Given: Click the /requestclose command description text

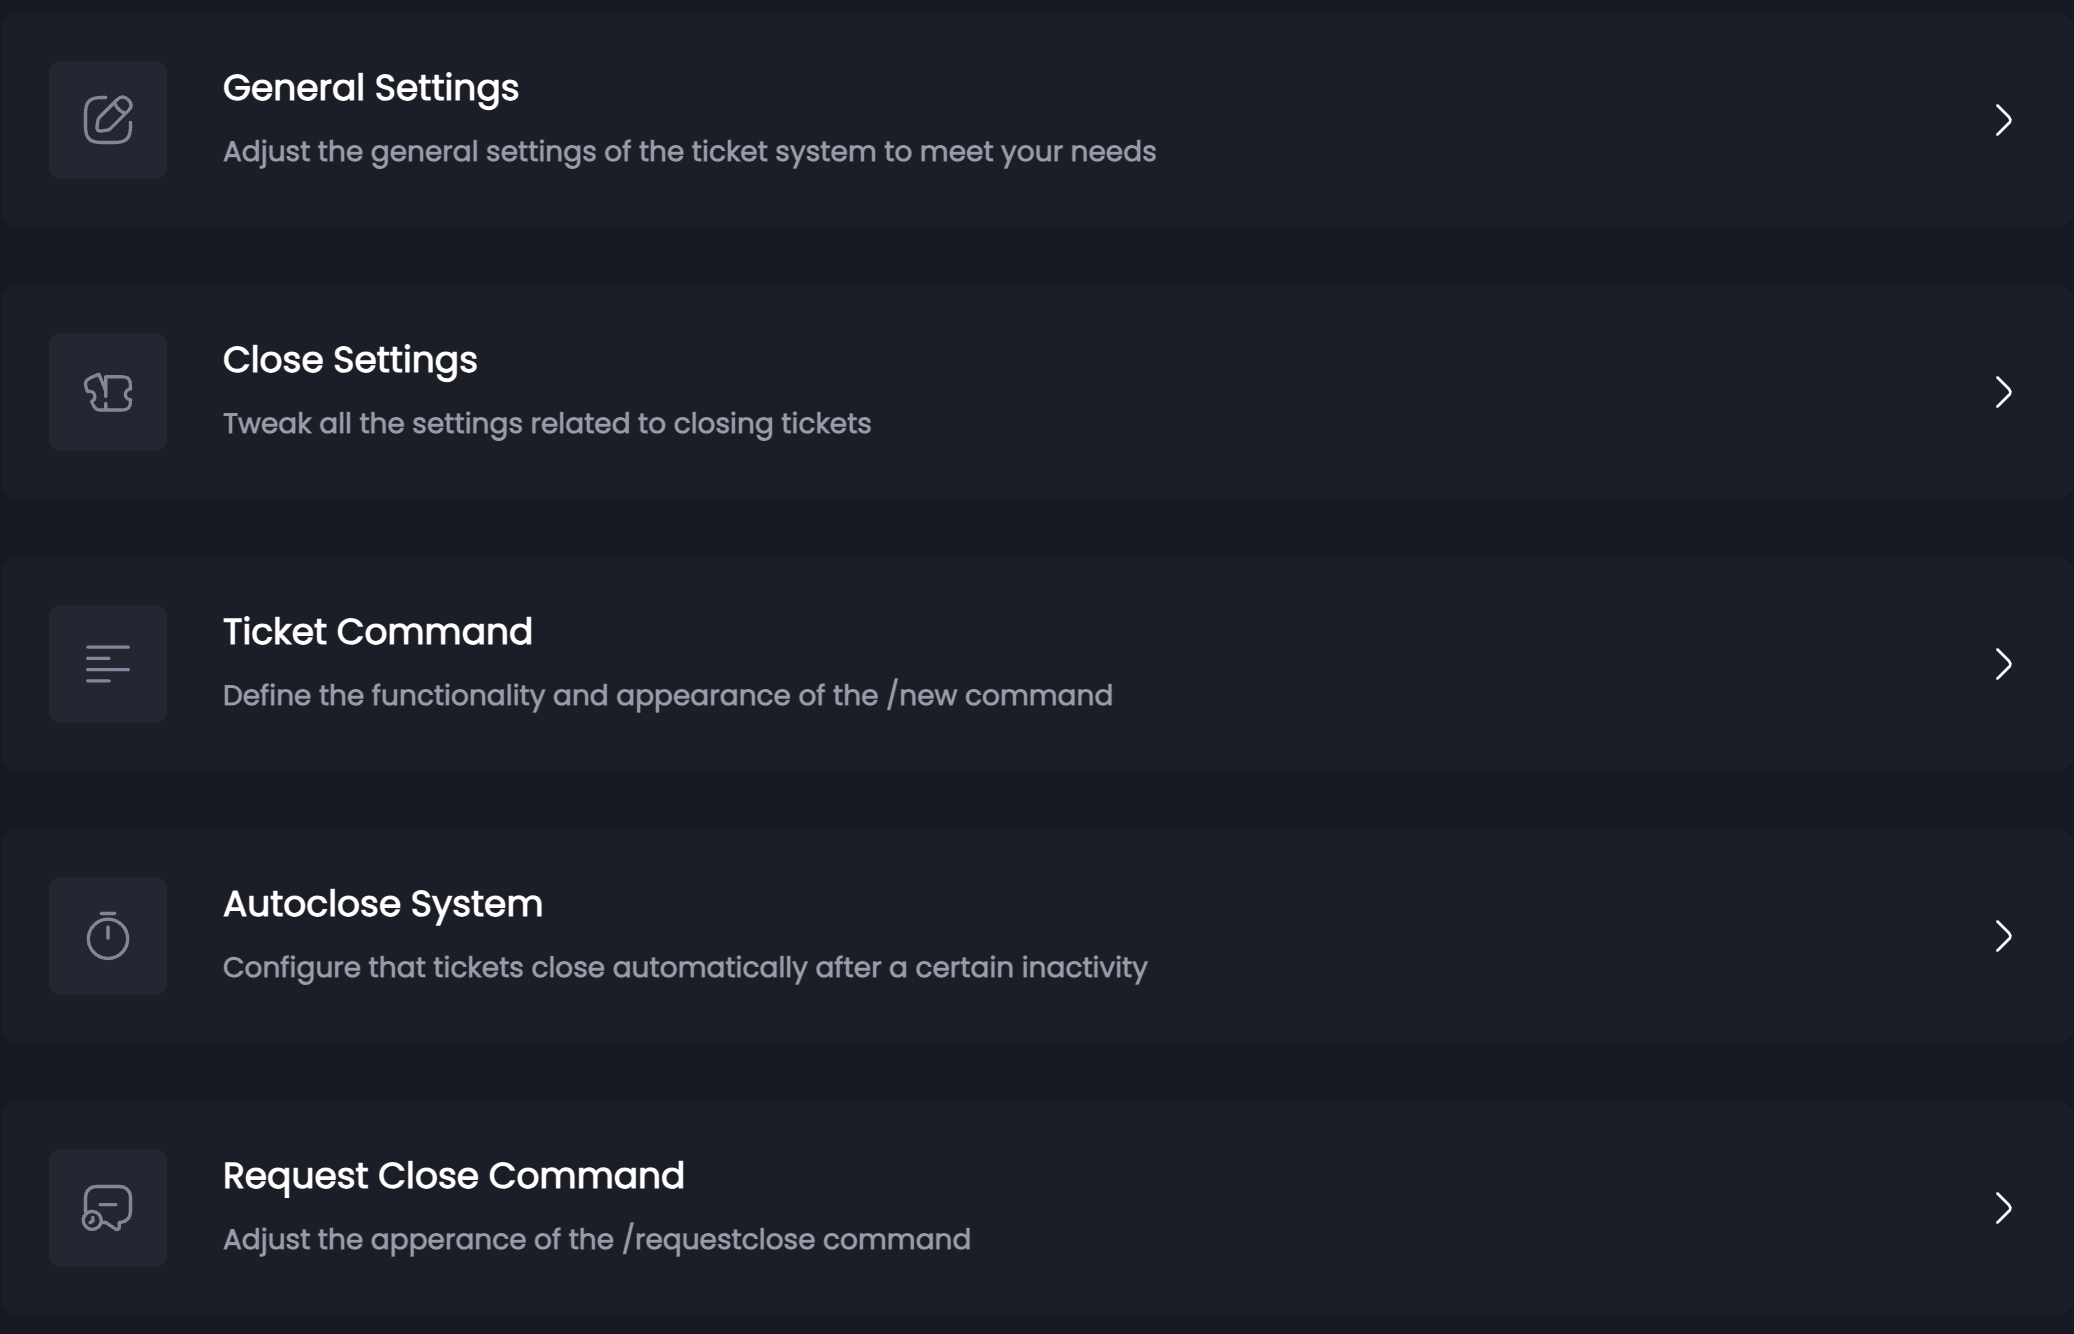Looking at the screenshot, I should click(x=596, y=1240).
